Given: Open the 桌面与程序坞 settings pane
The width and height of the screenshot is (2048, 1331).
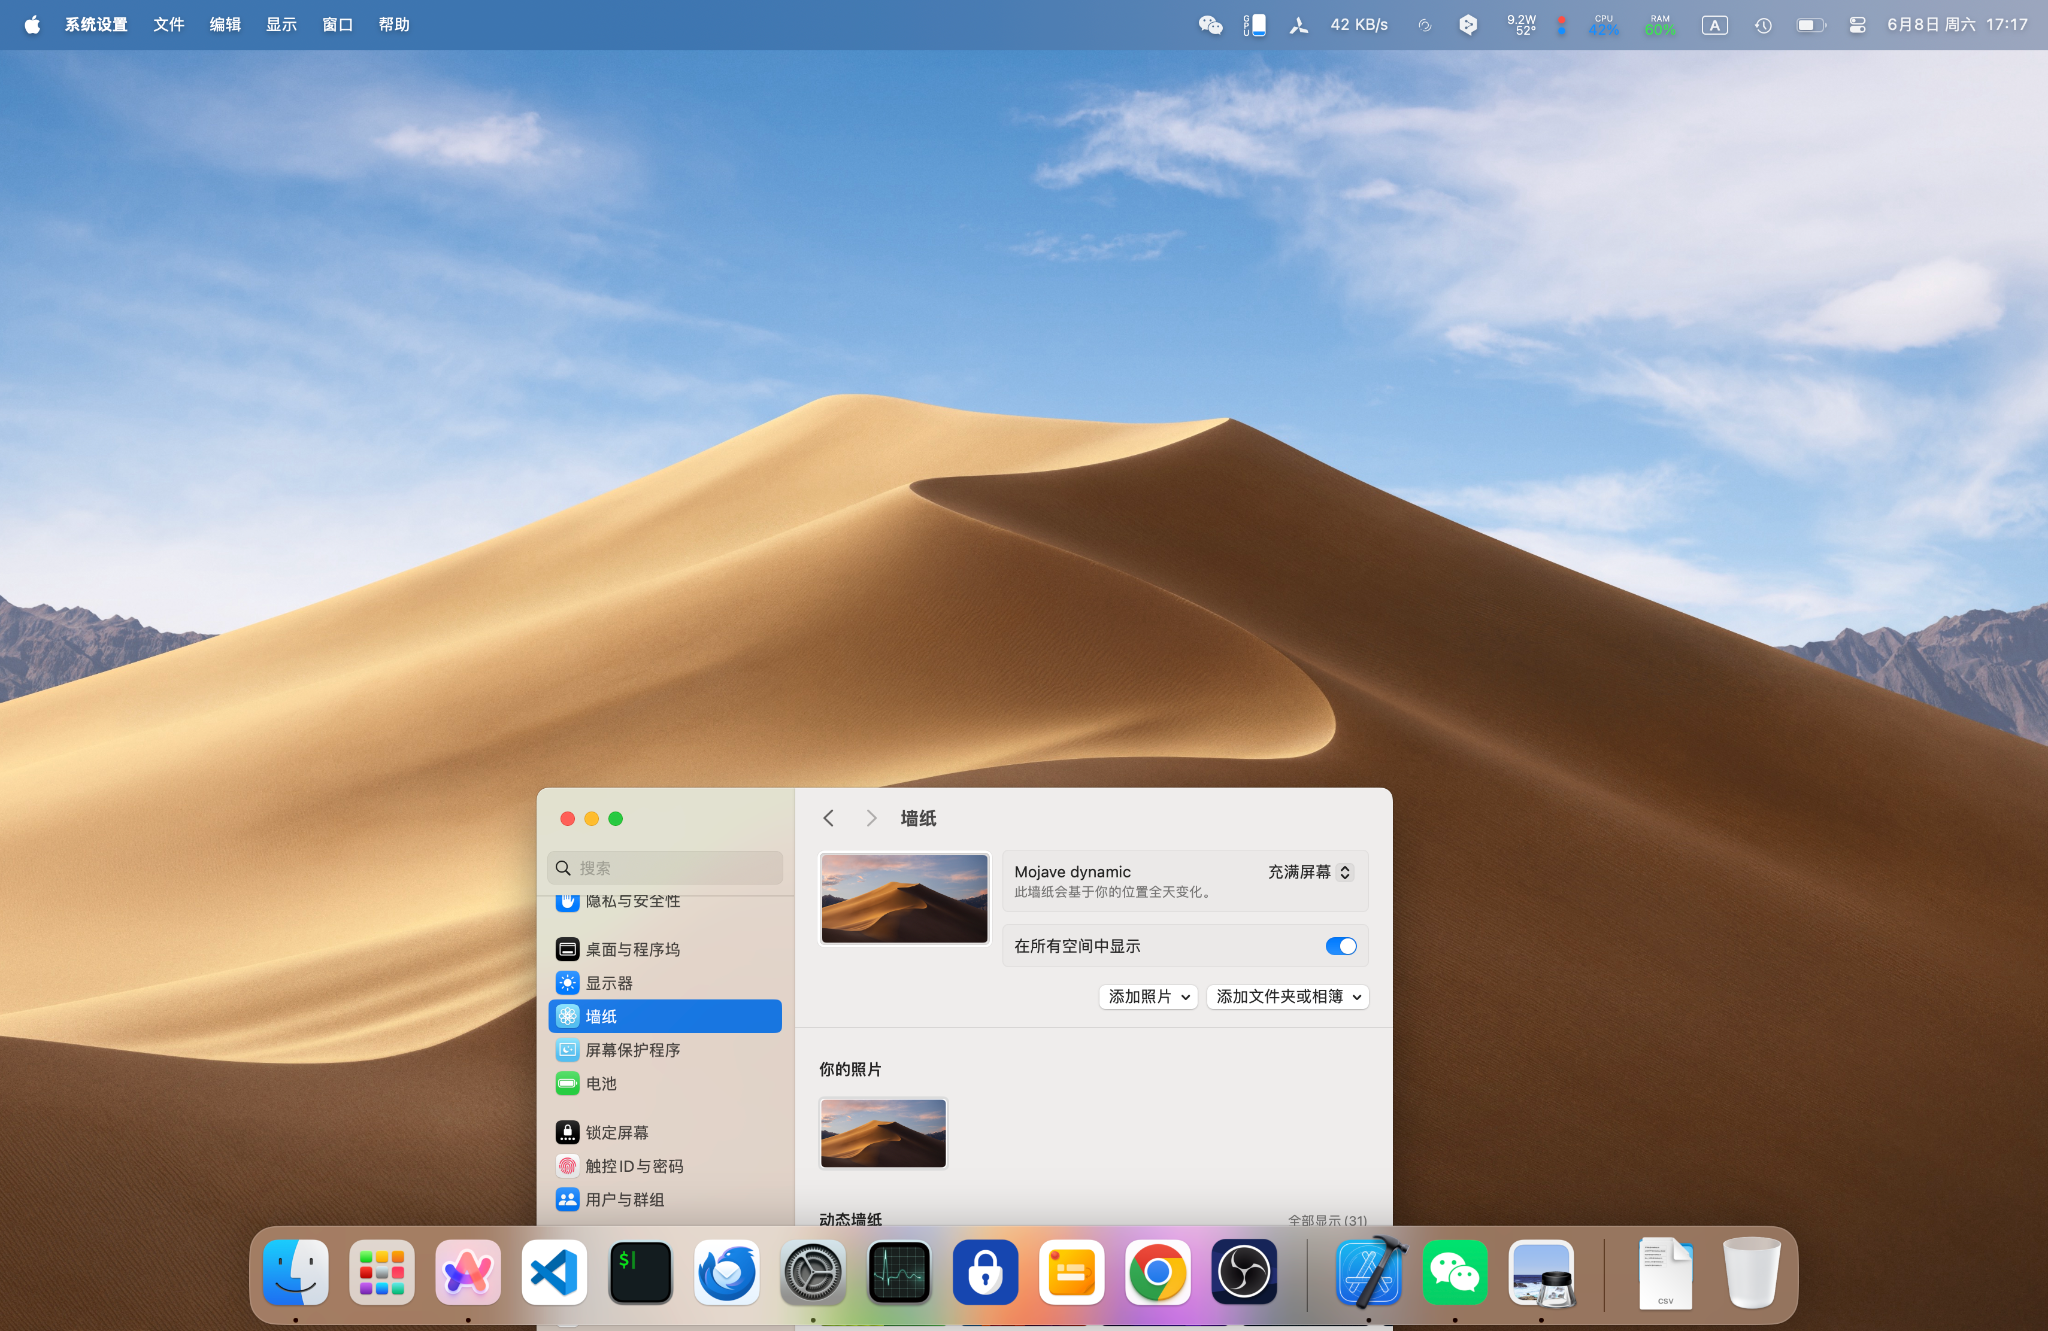Looking at the screenshot, I should coord(632,949).
